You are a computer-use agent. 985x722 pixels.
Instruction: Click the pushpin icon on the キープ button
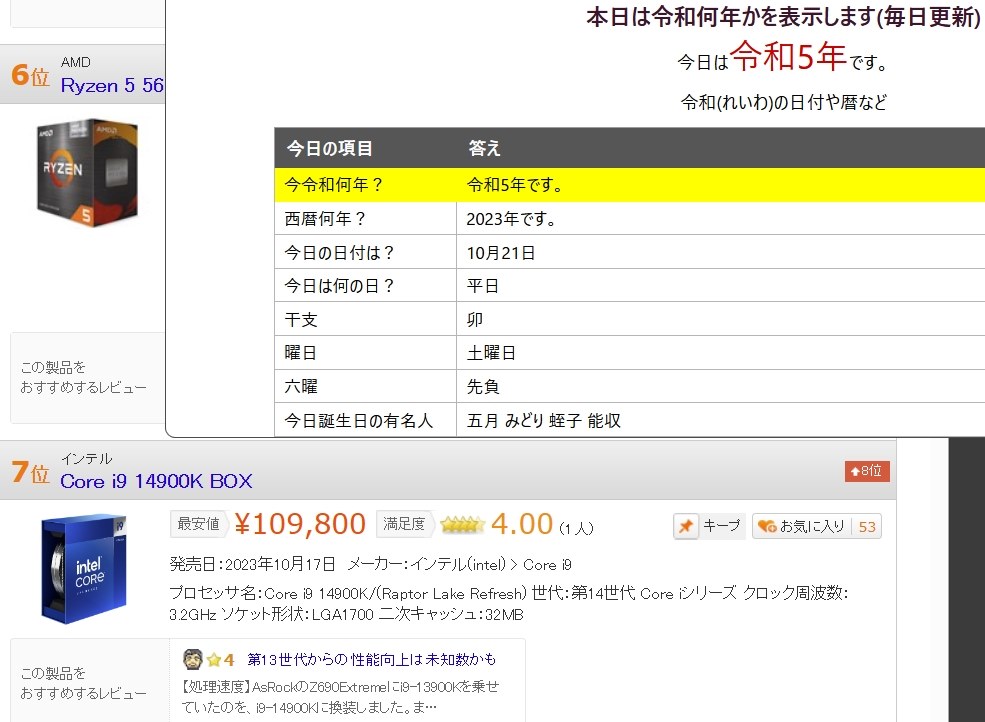coord(685,525)
